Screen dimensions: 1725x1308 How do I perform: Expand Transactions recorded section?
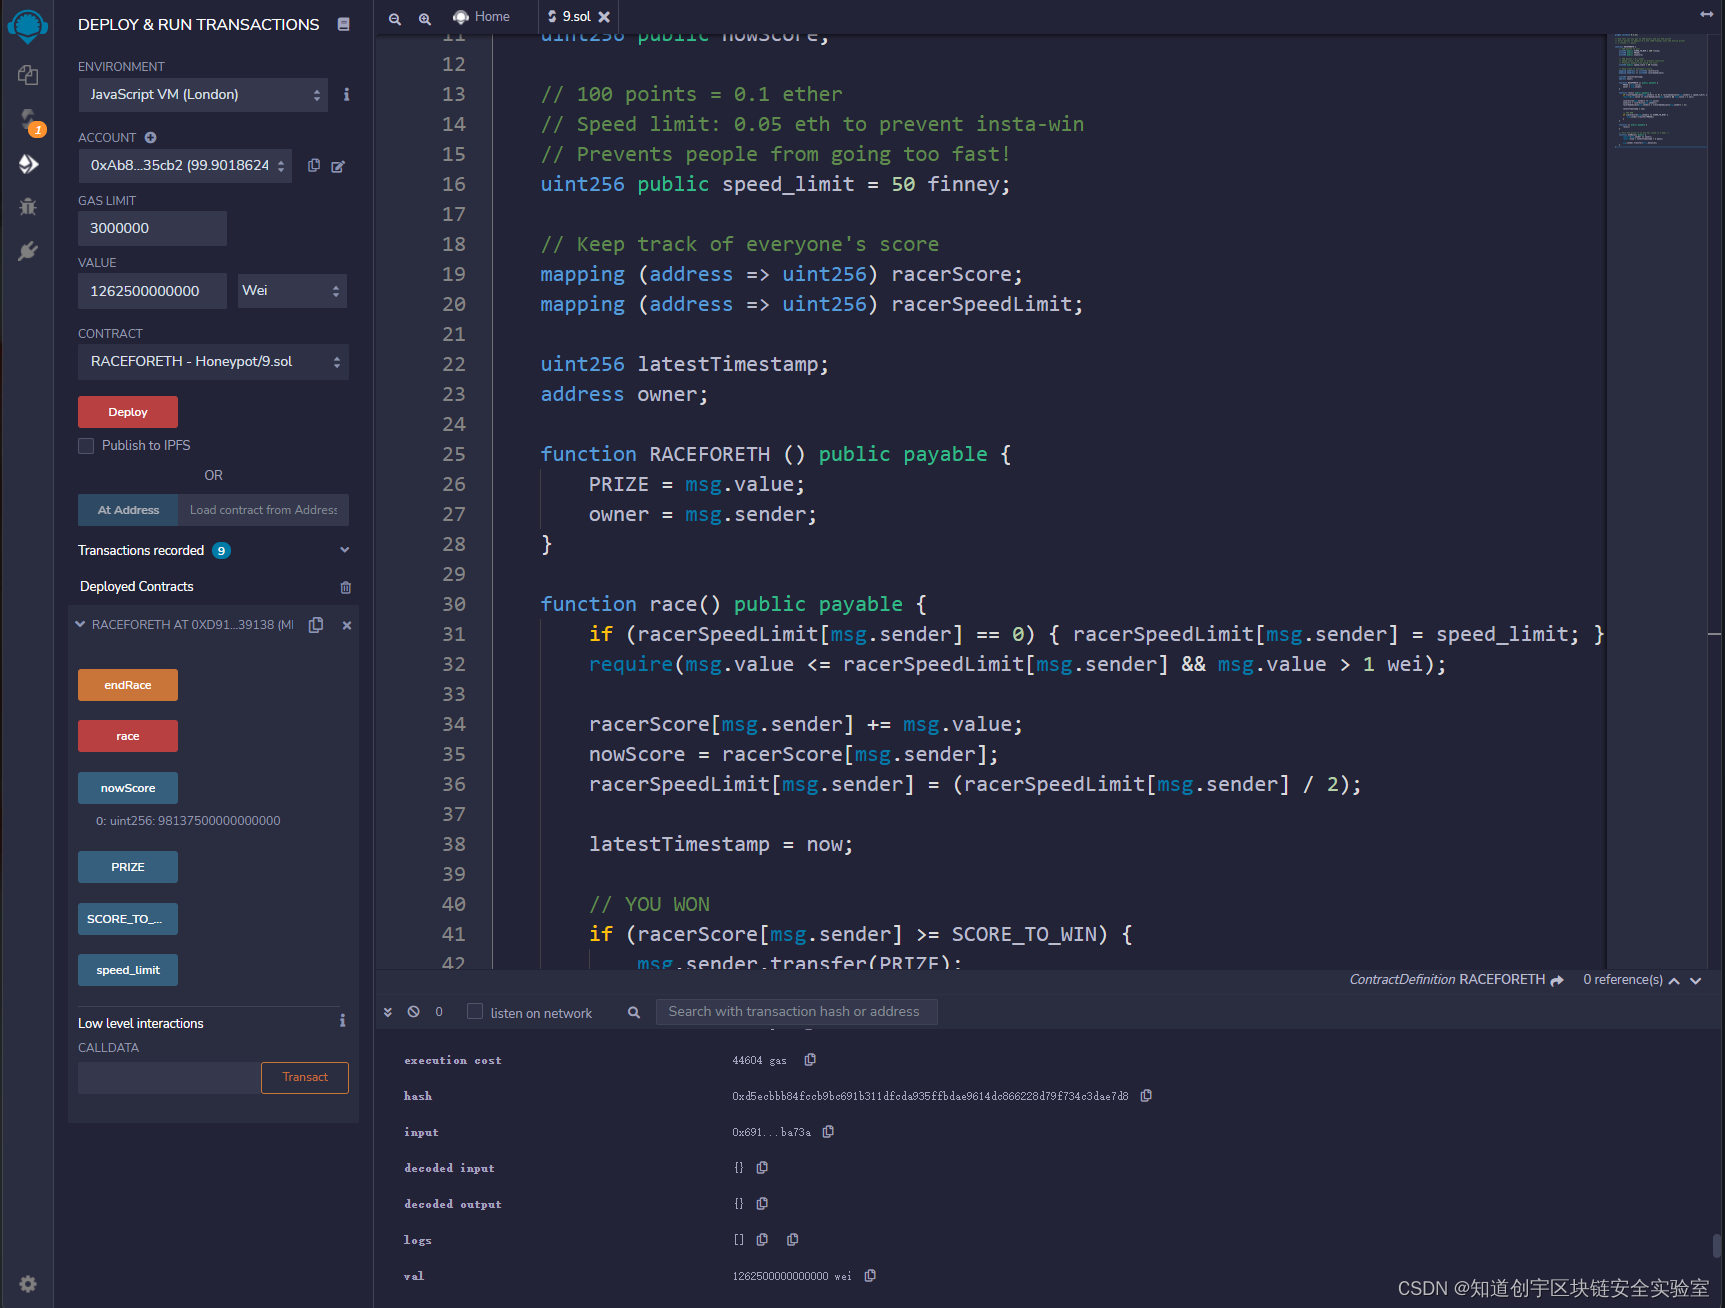coord(345,550)
